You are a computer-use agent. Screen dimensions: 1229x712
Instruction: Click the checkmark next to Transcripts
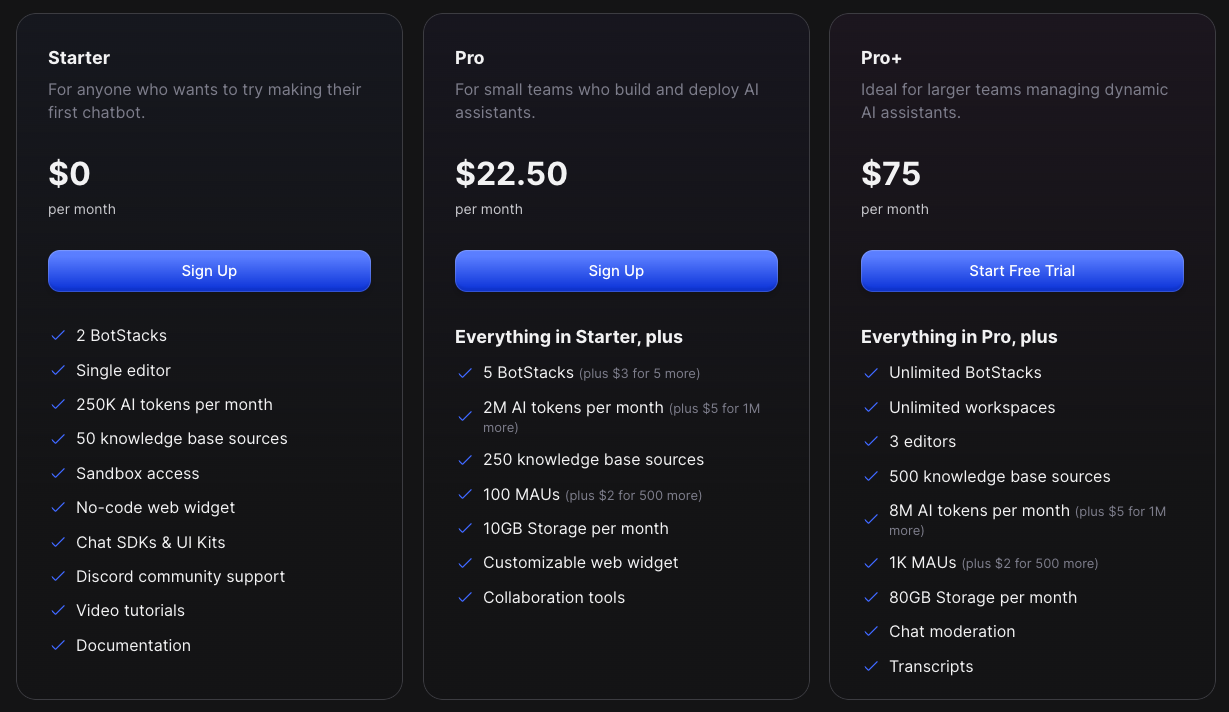(871, 667)
